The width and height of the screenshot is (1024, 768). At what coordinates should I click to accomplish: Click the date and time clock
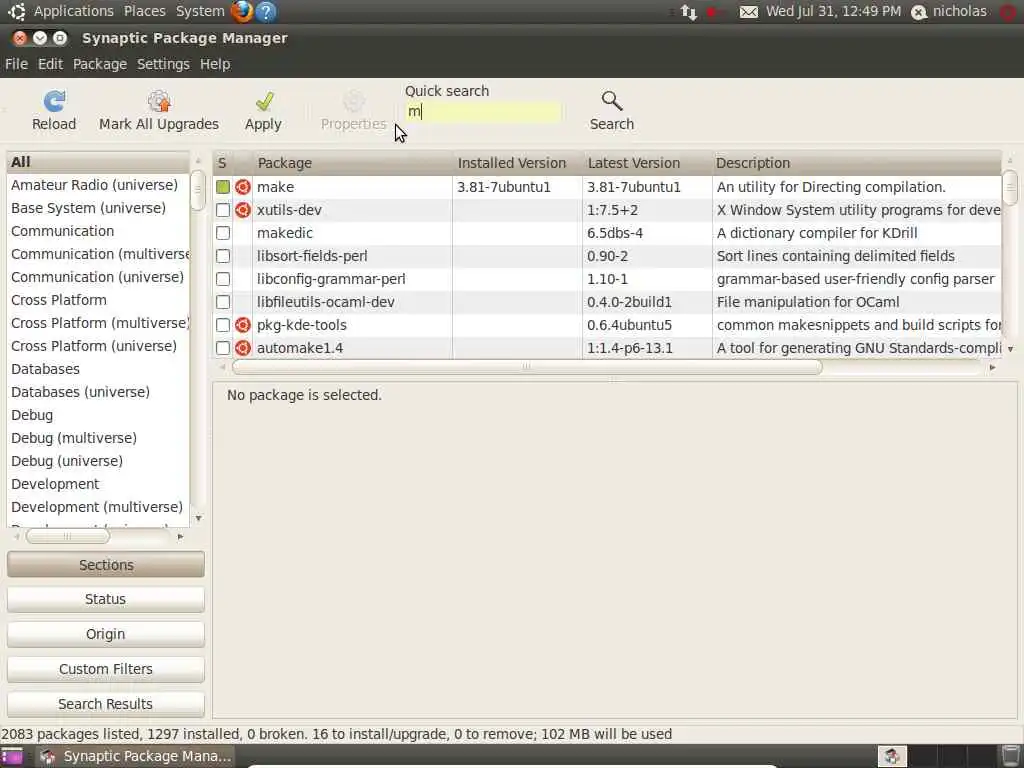833,11
